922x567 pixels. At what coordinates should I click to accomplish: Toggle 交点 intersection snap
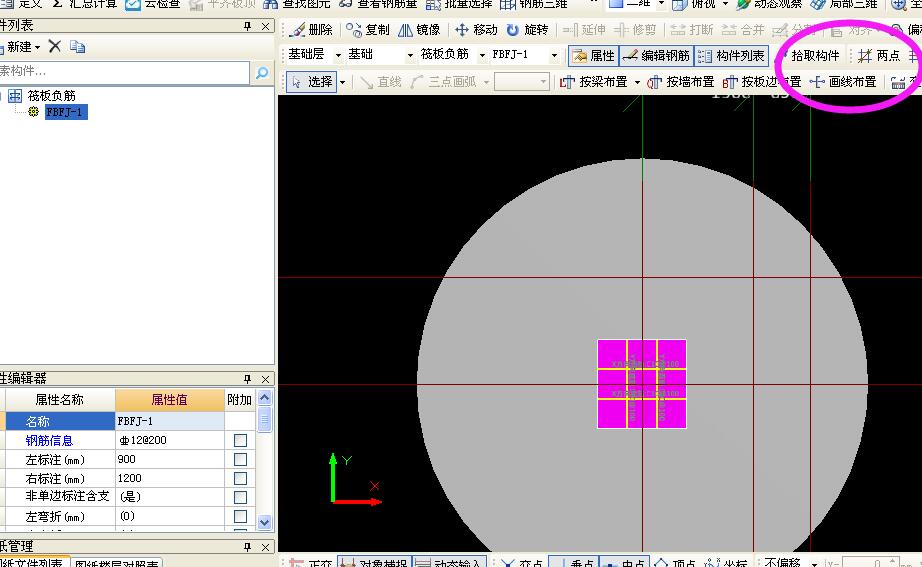click(522, 563)
